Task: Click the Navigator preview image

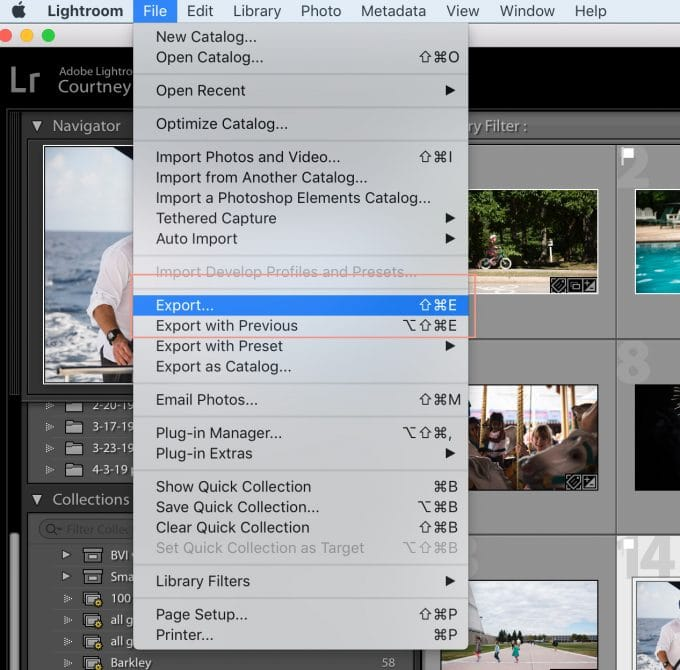Action: pos(88,265)
